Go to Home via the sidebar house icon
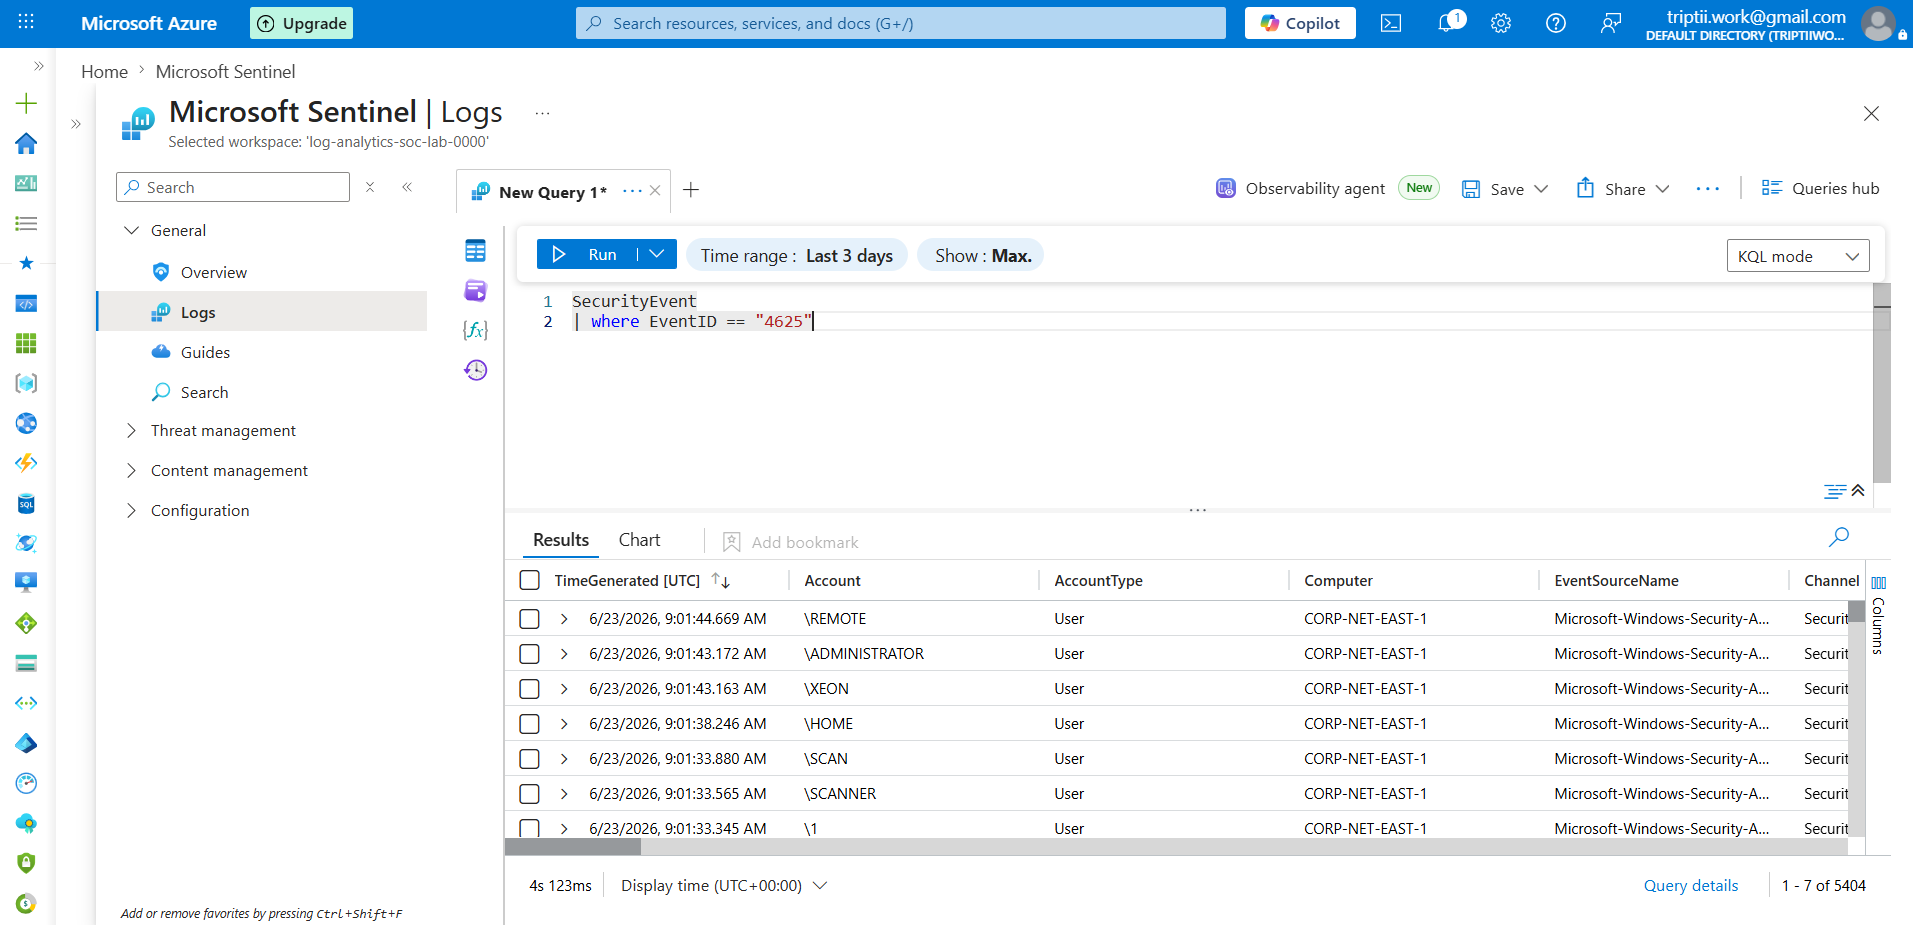The height and width of the screenshot is (925, 1913). tap(27, 143)
